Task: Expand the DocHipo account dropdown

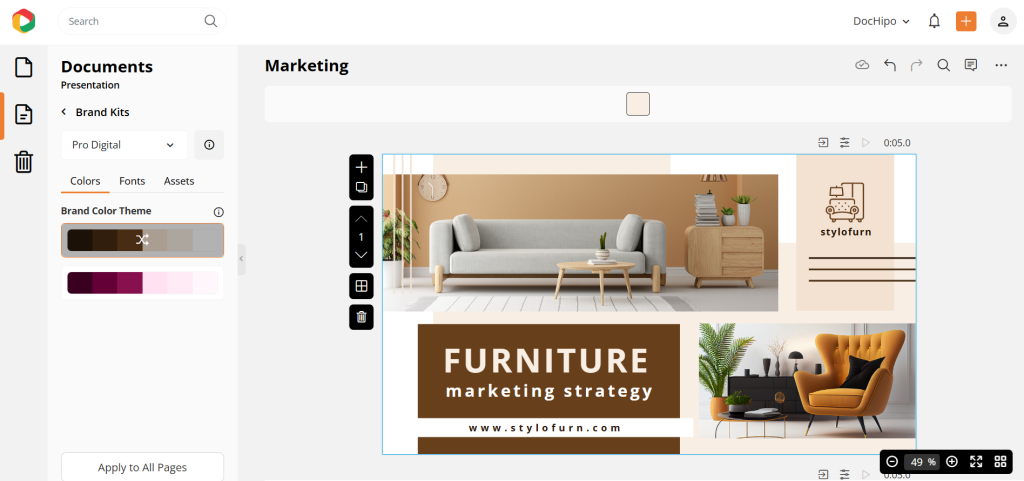Action: click(x=881, y=21)
